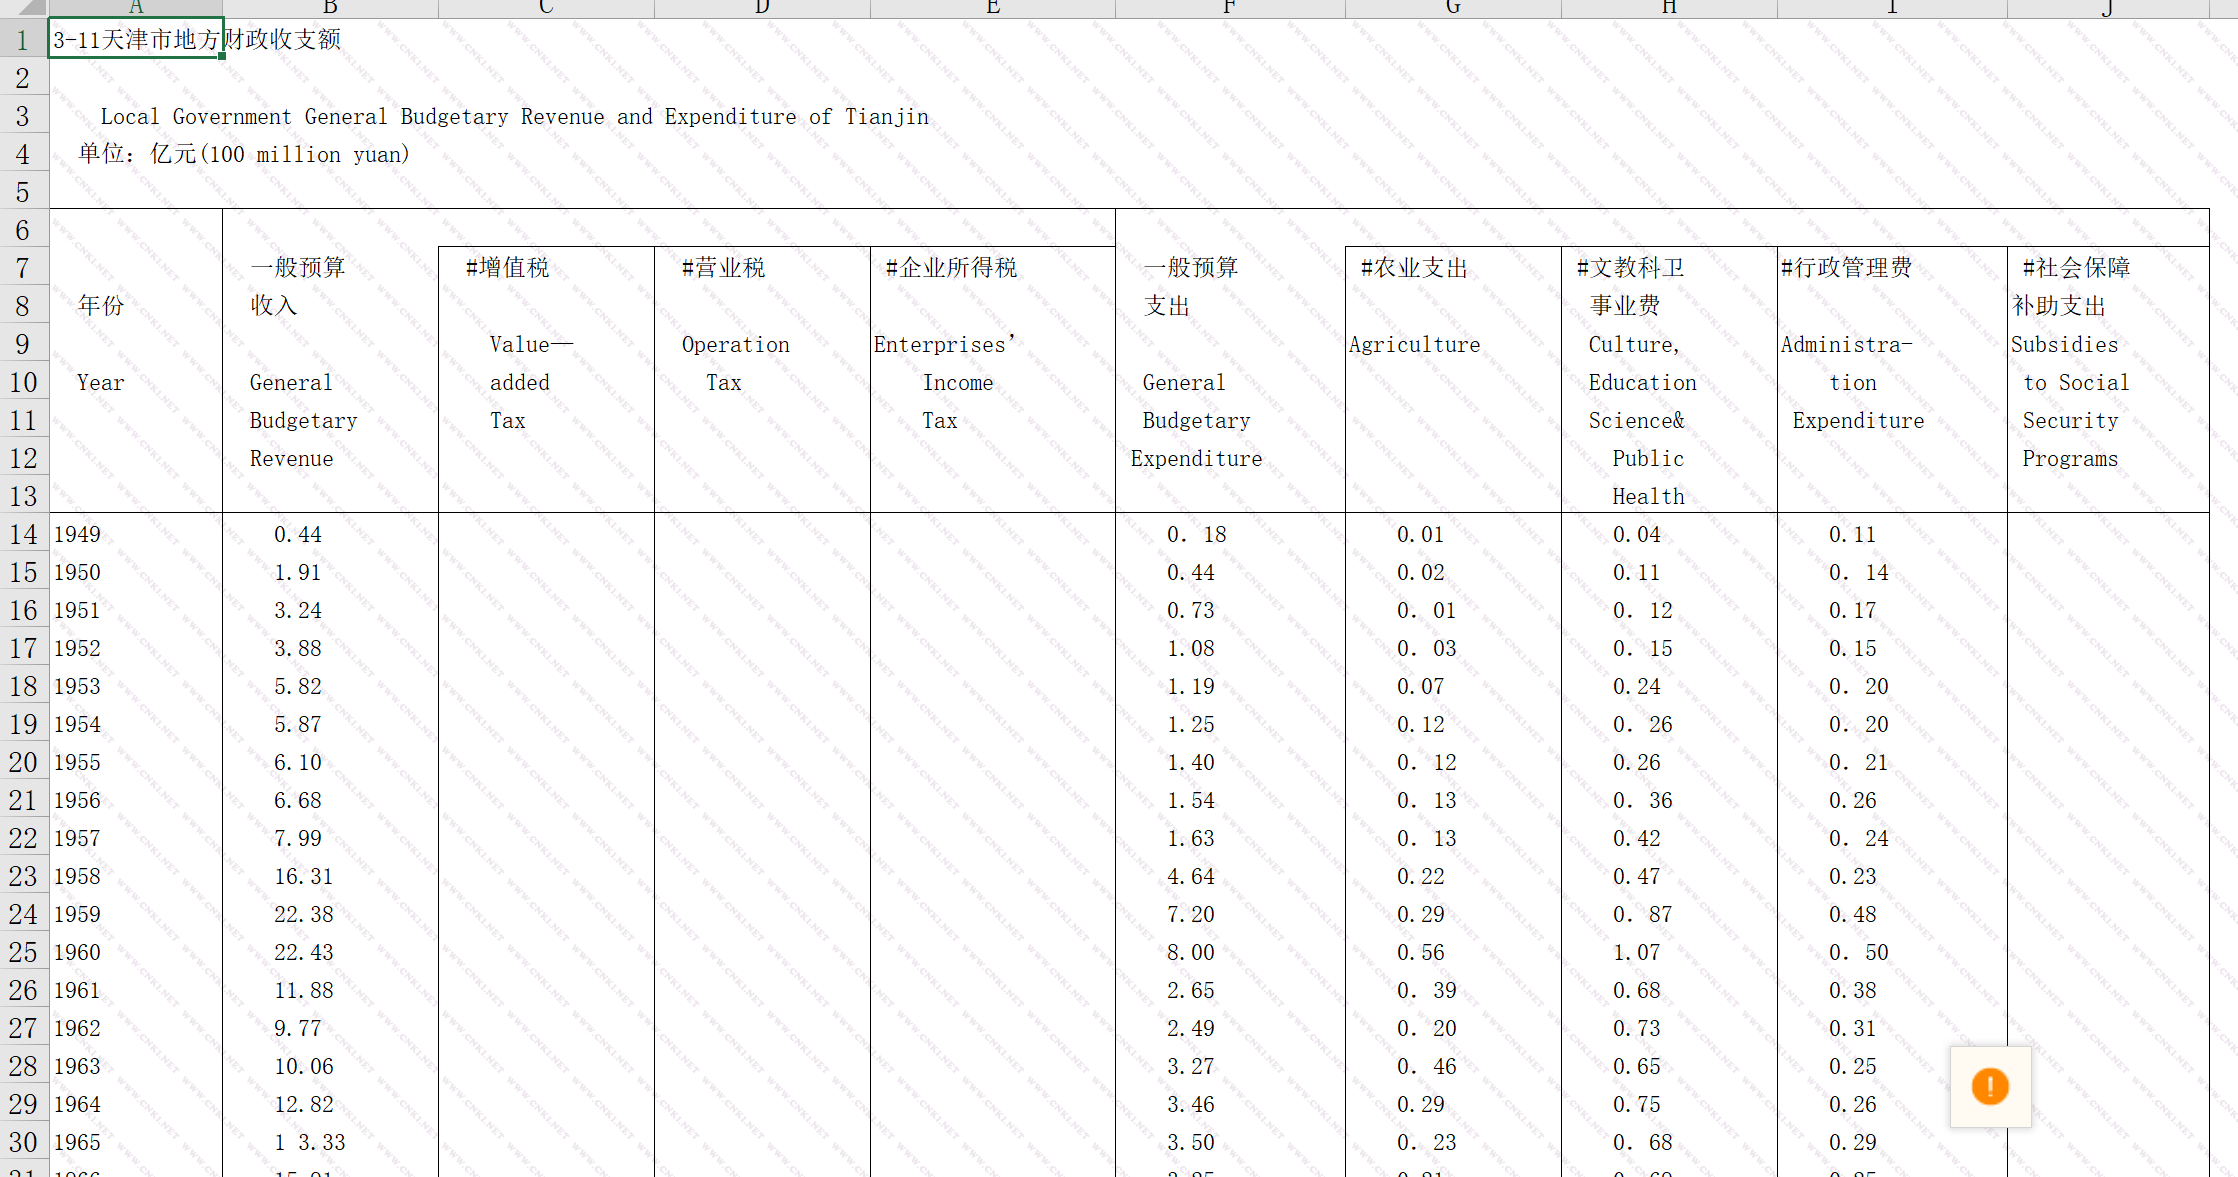Click the 'Subsidies' header cell
The image size is (2238, 1177).
coord(2064,345)
